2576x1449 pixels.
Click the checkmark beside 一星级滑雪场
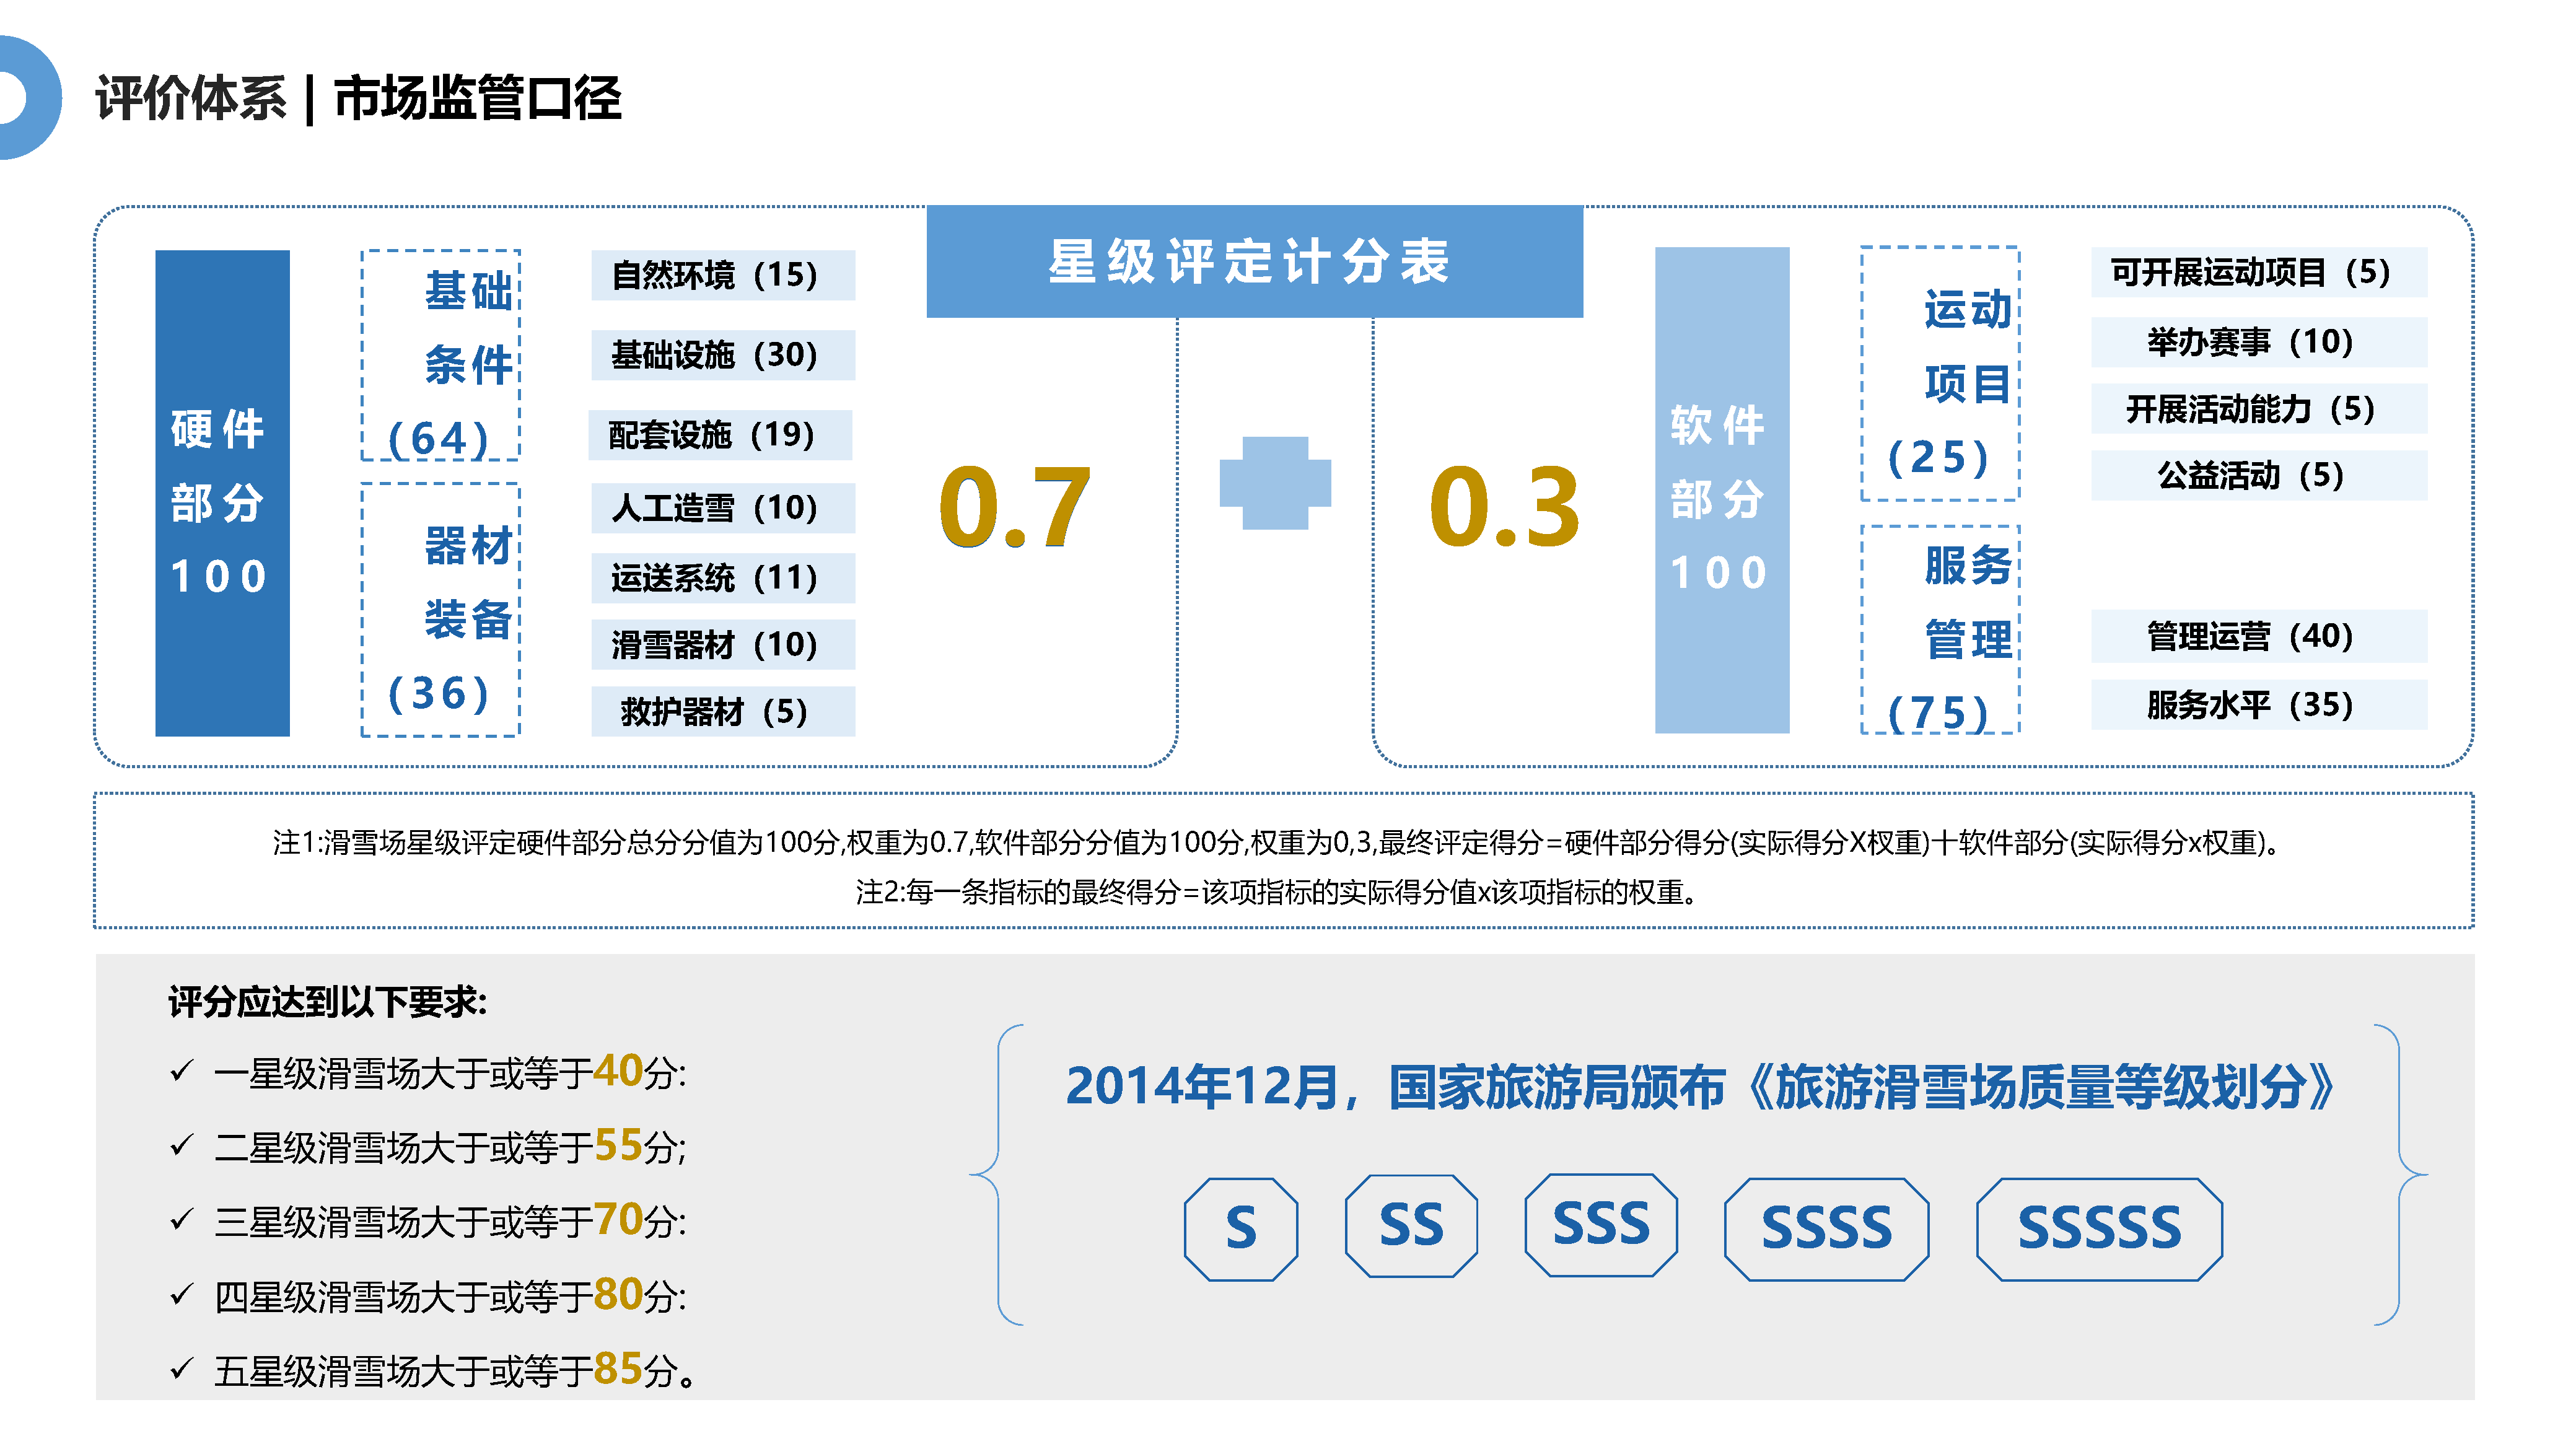click(181, 1071)
